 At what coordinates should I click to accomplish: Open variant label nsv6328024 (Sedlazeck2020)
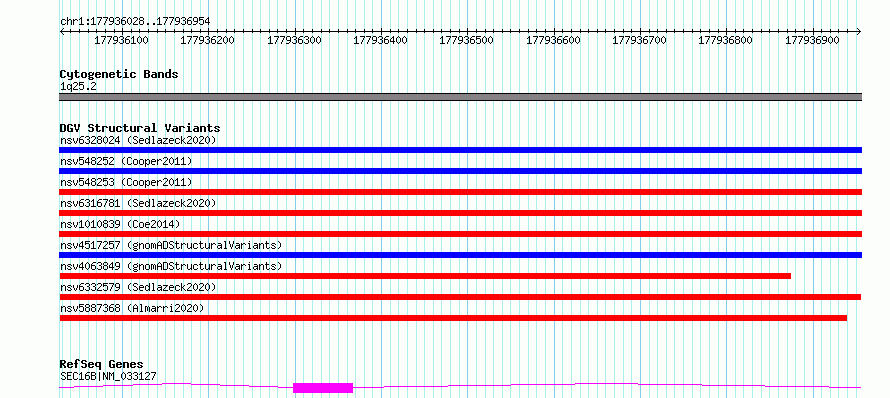coord(138,140)
